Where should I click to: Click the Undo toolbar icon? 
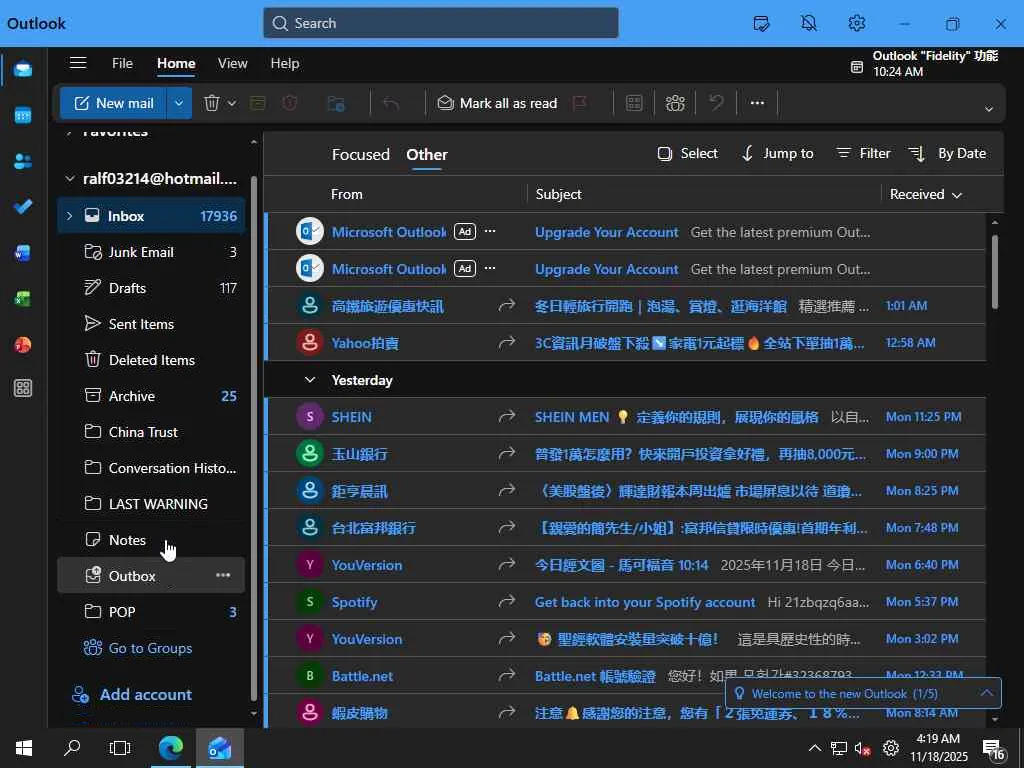click(716, 103)
